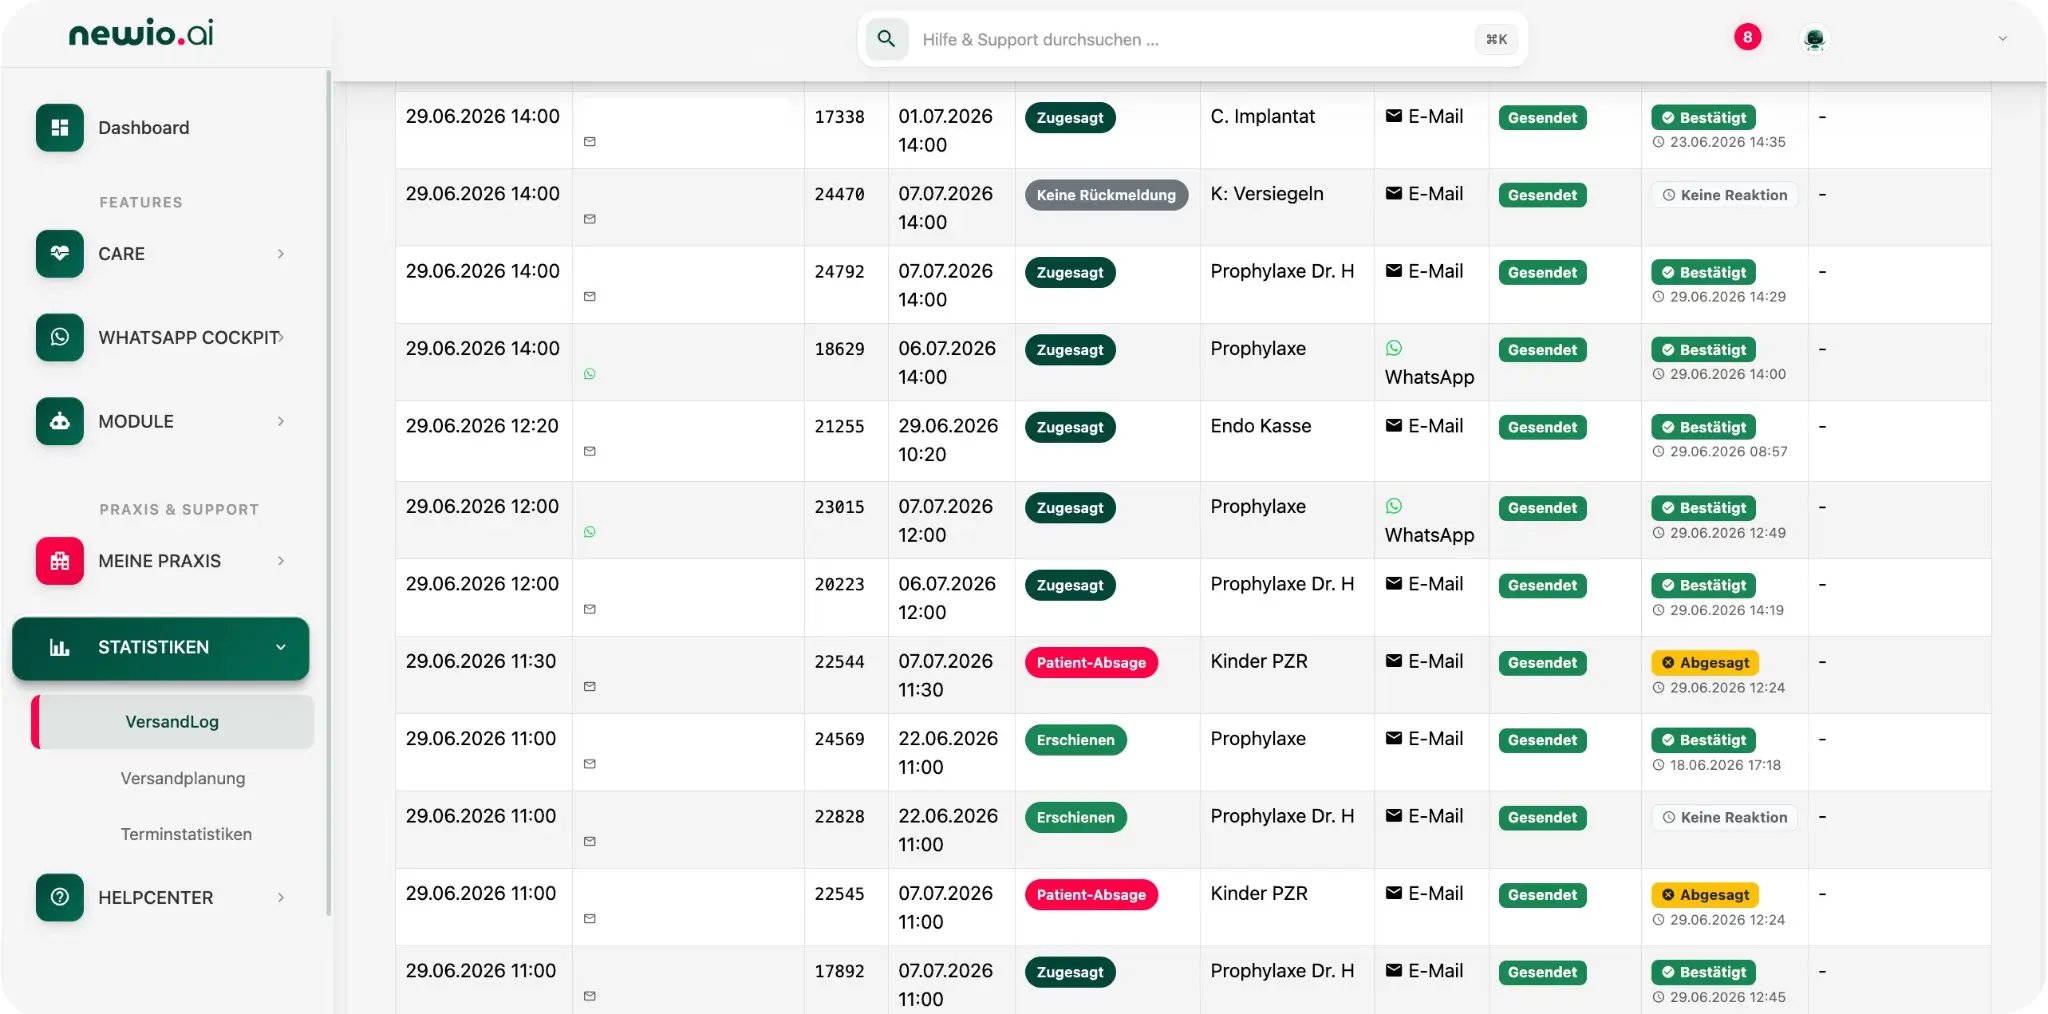Open Versandplanung submenu item
Image resolution: width=2048 pixels, height=1014 pixels.
tap(183, 778)
